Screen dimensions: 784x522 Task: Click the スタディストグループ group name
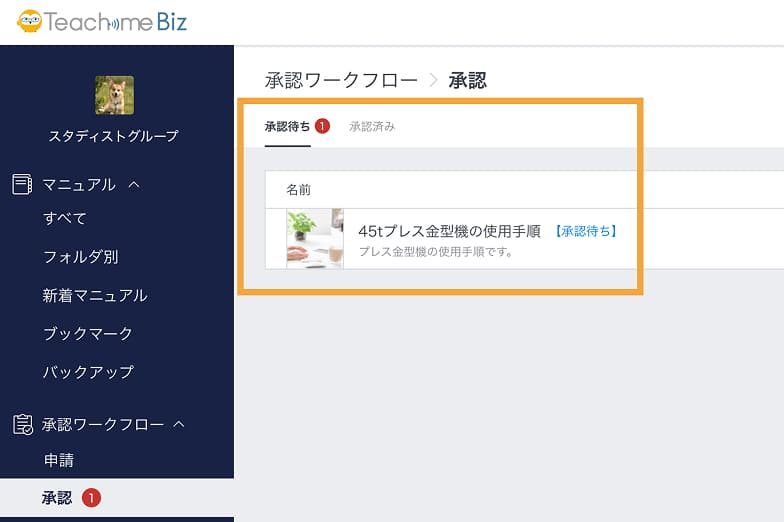tap(114, 136)
